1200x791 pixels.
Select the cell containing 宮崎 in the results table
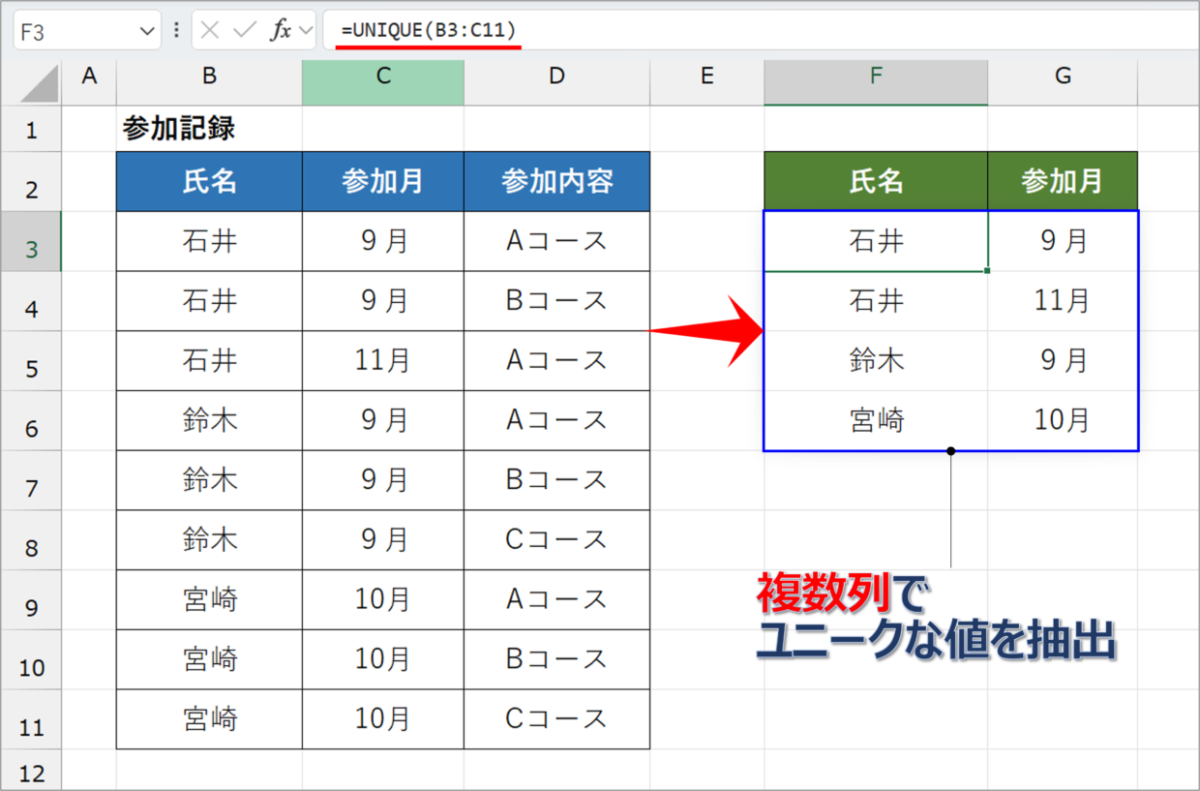coord(875,420)
